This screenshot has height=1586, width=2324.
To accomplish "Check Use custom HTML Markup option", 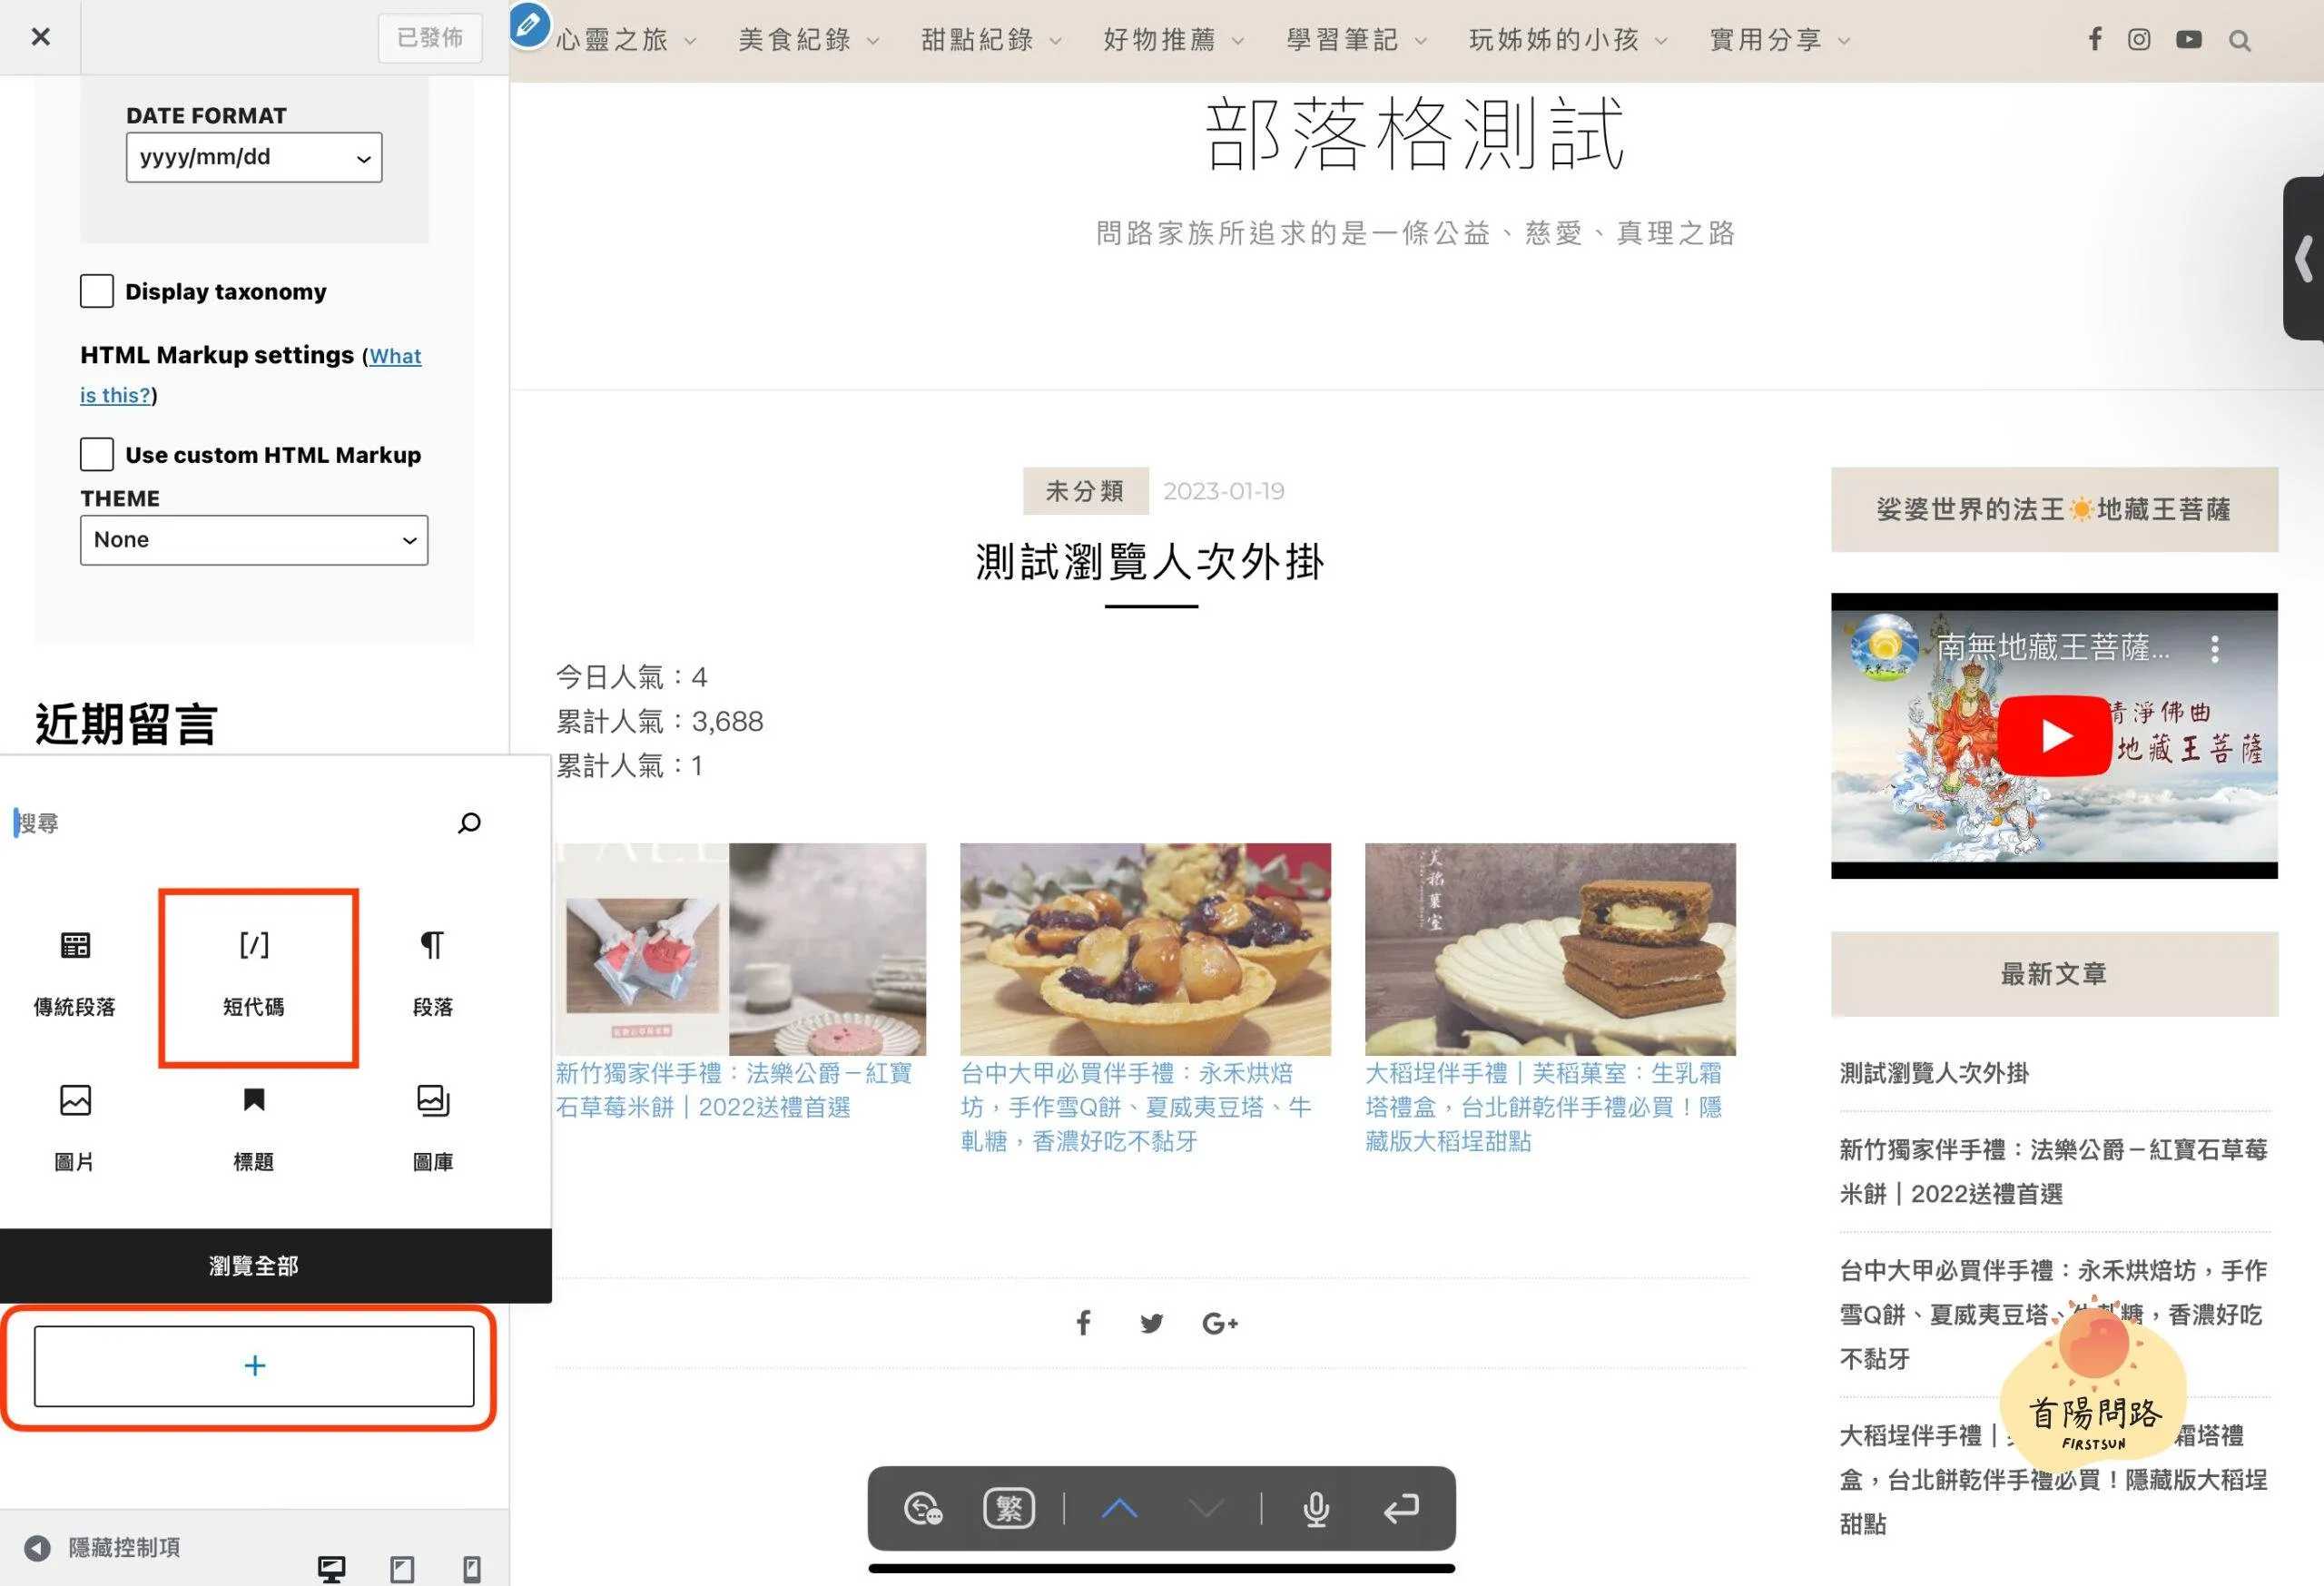I will click(97, 454).
